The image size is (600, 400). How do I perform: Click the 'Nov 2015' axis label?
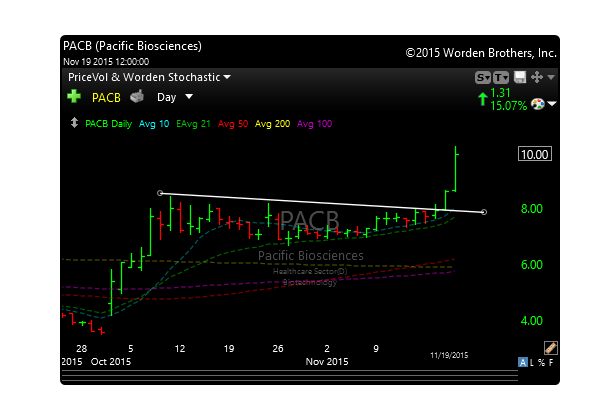click(327, 362)
